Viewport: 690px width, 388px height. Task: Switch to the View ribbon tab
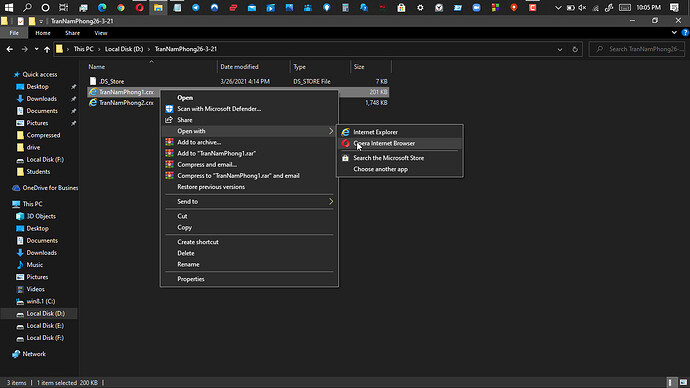click(x=101, y=33)
